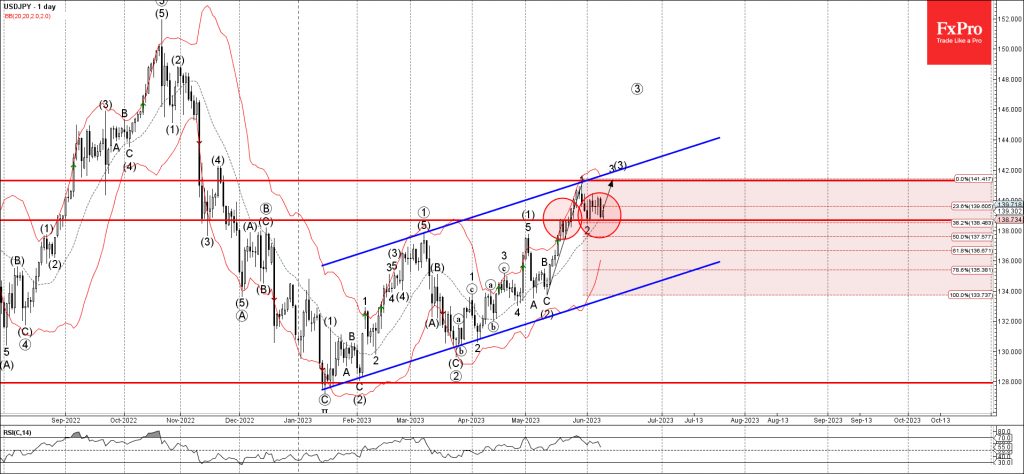This screenshot has height=474, width=1024.
Task: Click the right red circle highlight
Action: (600, 214)
